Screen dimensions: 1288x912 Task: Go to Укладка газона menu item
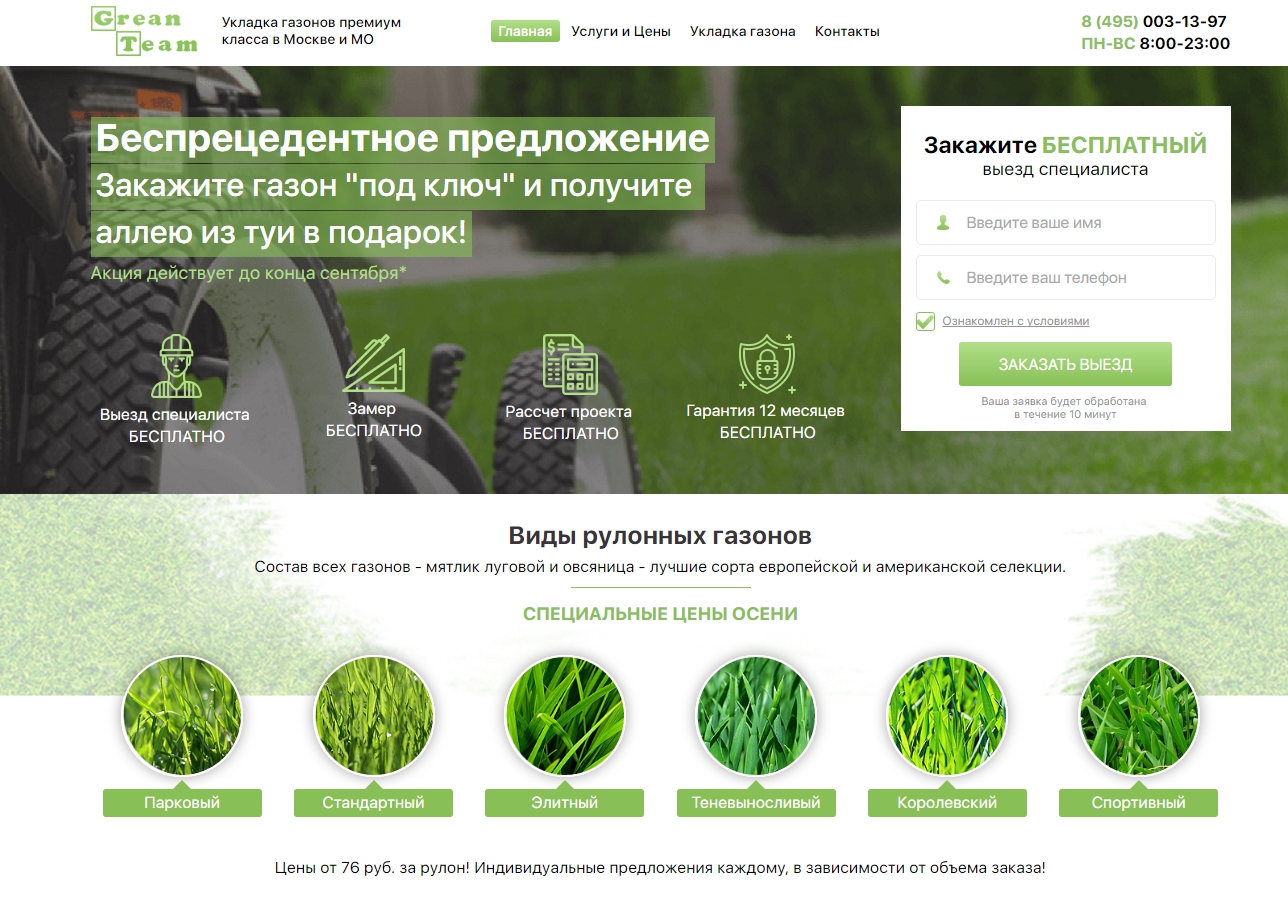tap(743, 31)
